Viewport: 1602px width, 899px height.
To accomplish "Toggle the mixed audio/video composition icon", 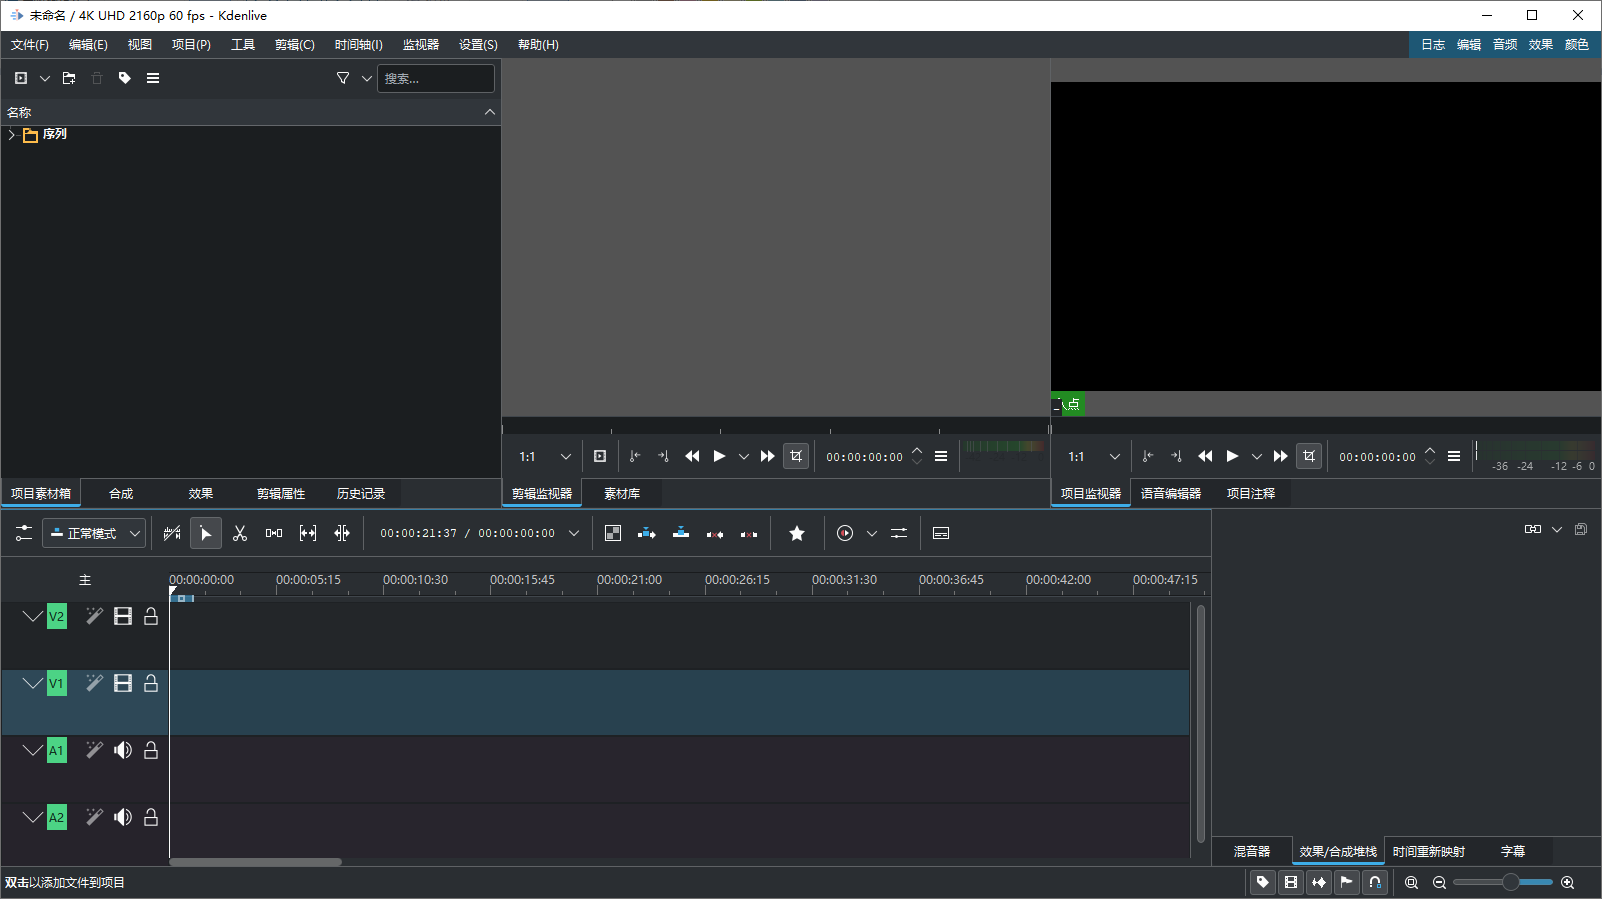I will click(613, 534).
